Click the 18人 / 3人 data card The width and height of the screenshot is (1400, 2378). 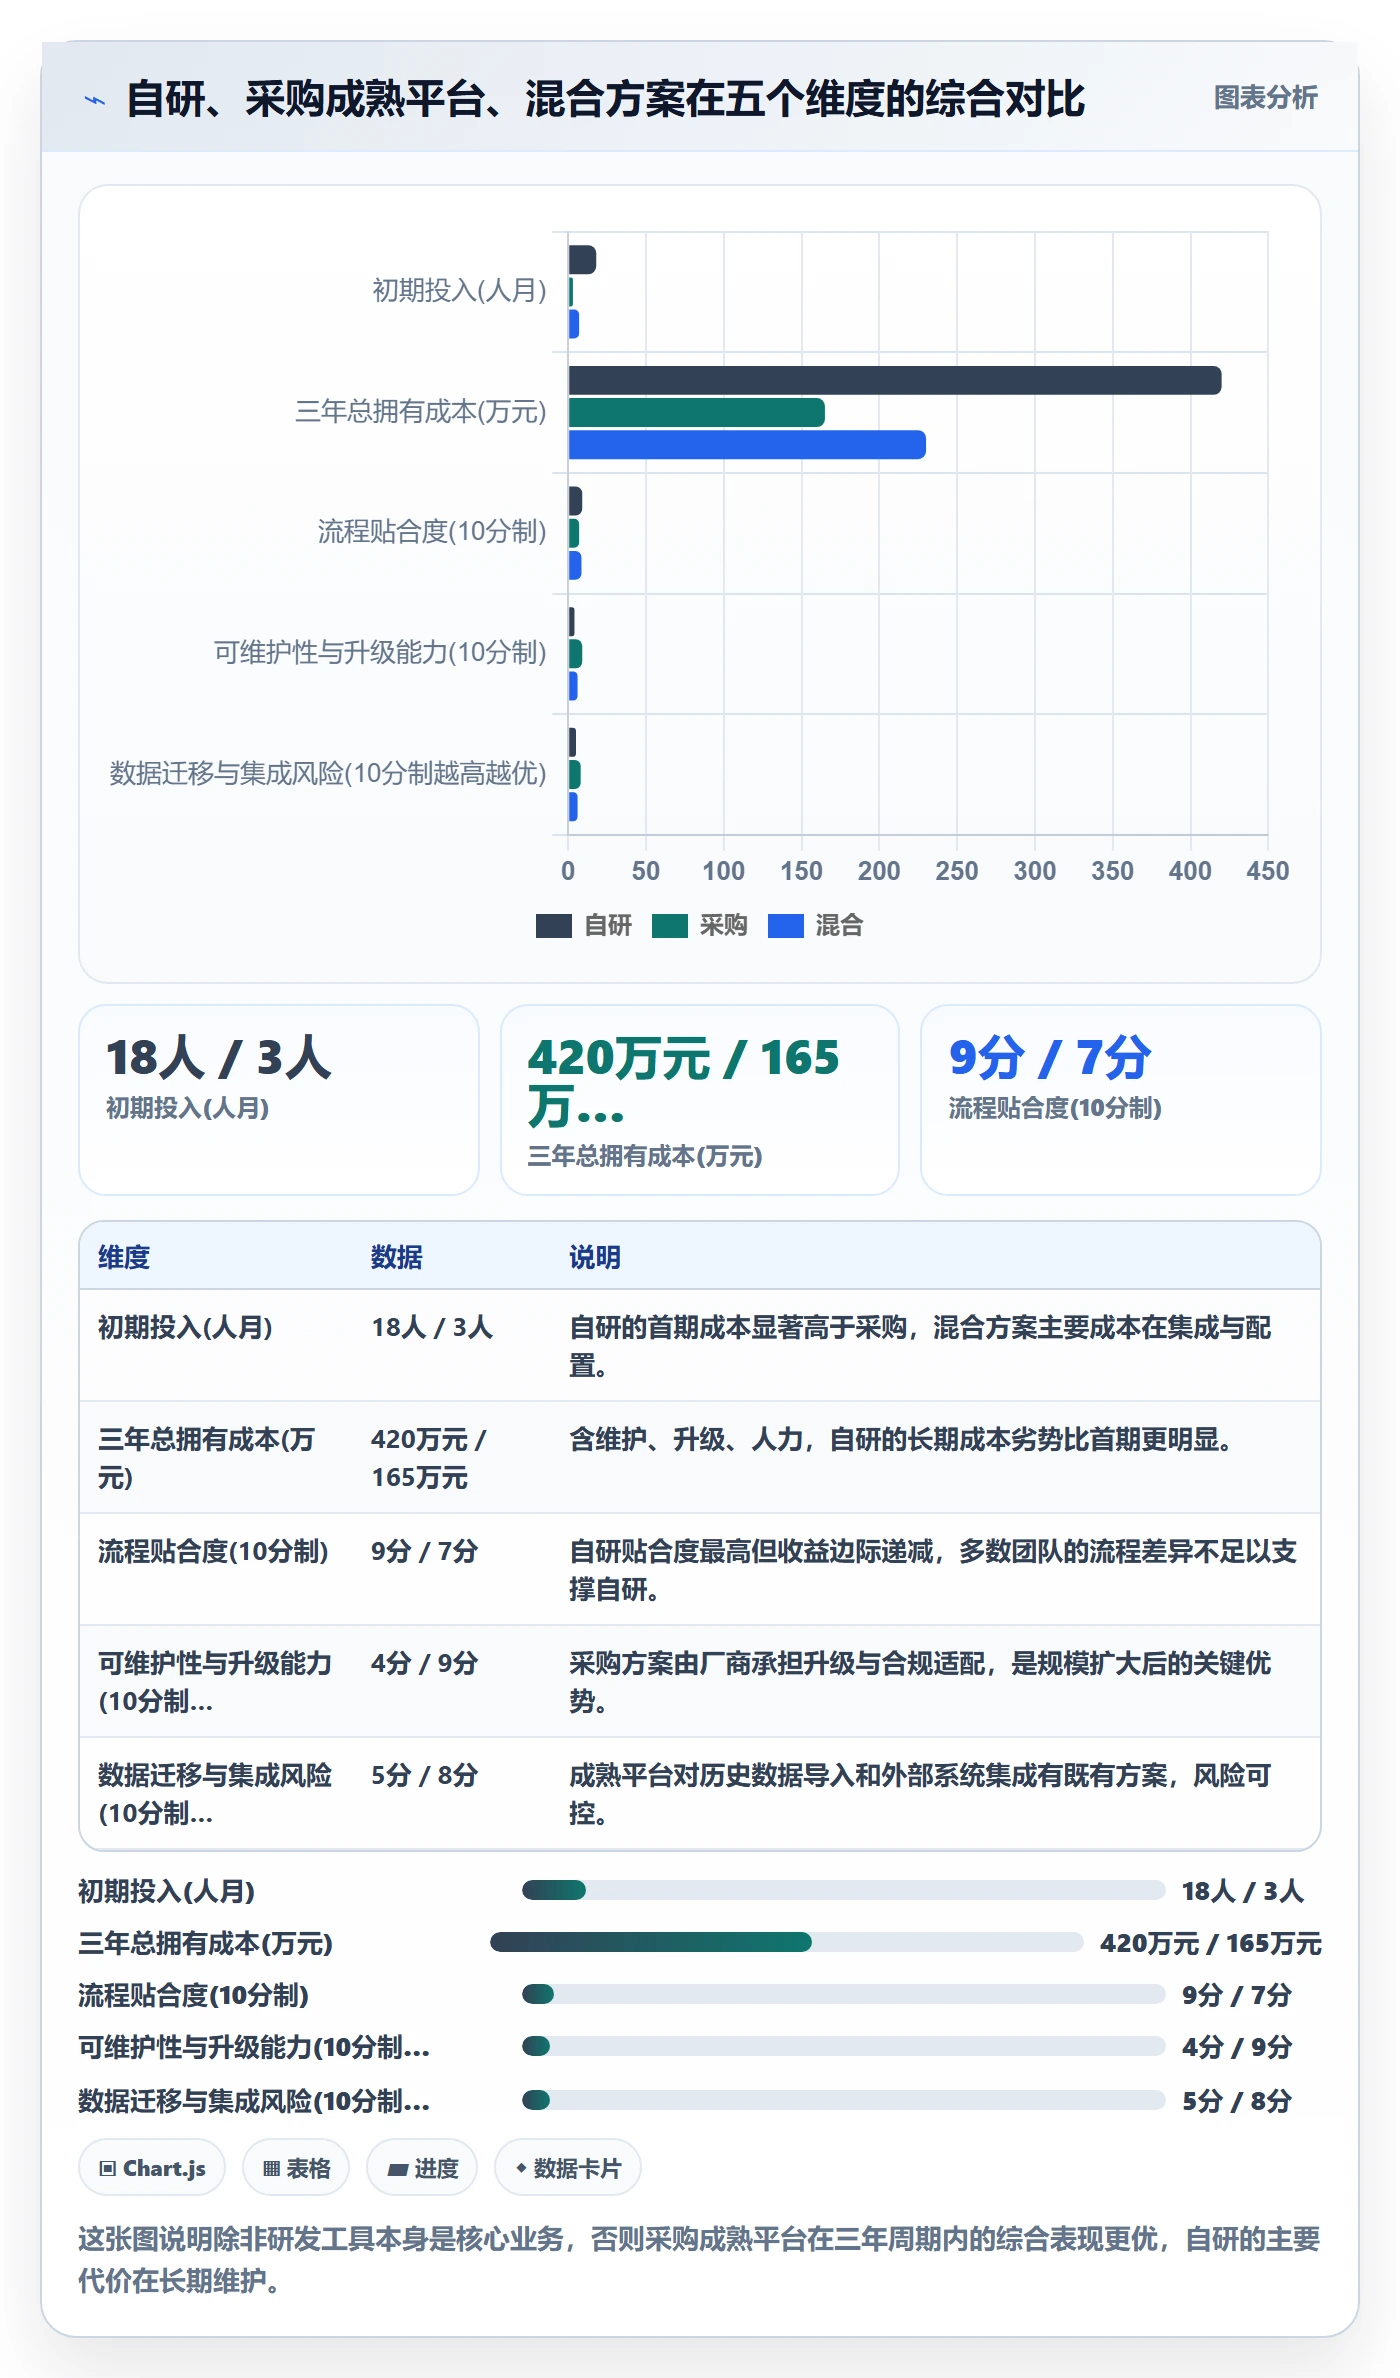(x=279, y=1099)
